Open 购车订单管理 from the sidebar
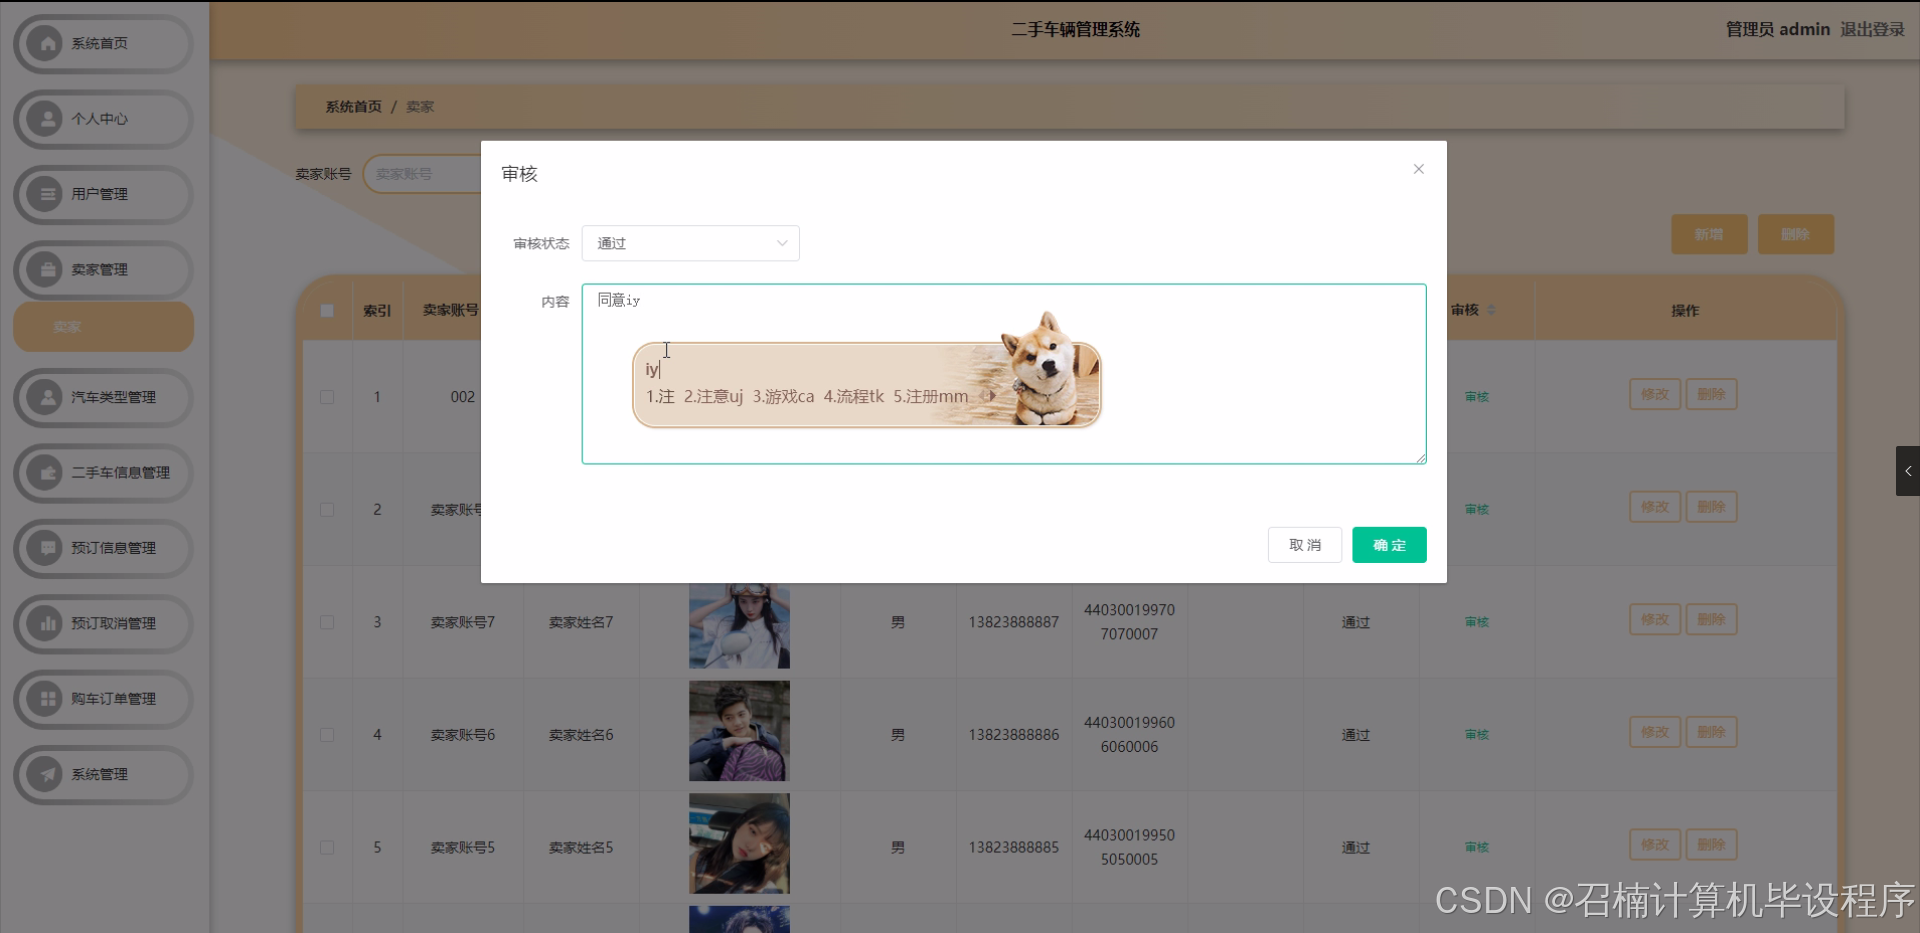This screenshot has width=1920, height=933. tap(101, 699)
